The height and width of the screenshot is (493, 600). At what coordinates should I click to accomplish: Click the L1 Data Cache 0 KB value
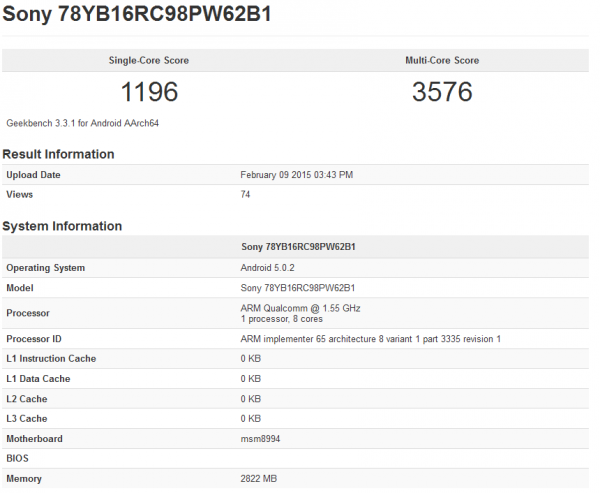click(x=251, y=379)
